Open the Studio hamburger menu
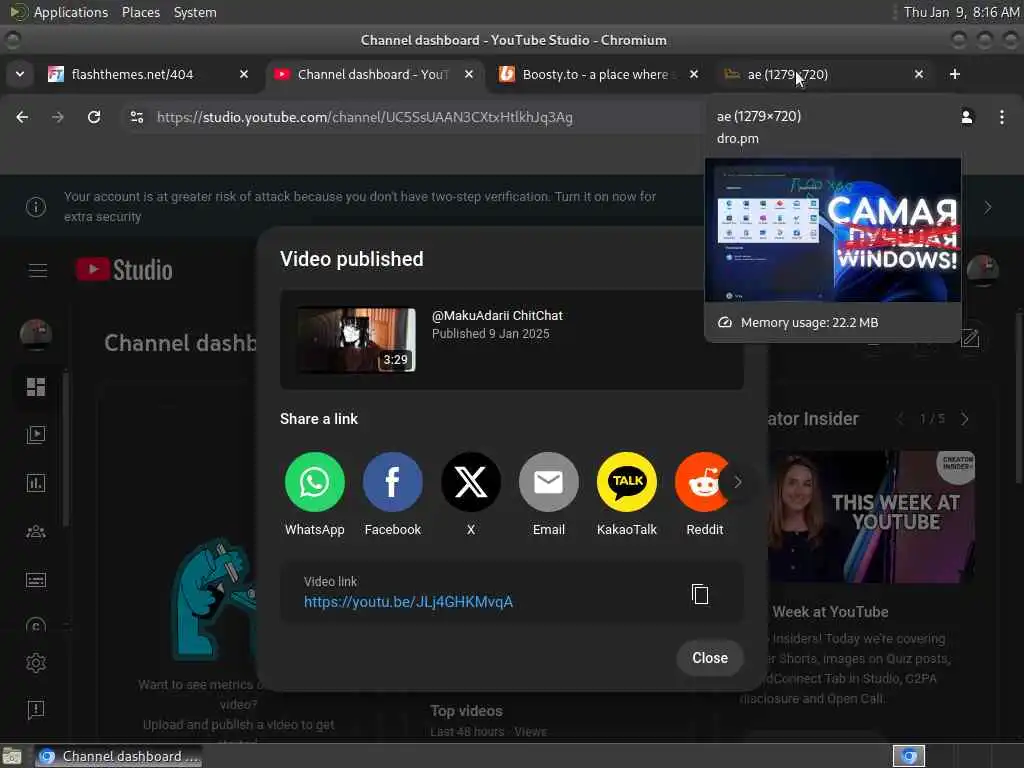 [38, 270]
